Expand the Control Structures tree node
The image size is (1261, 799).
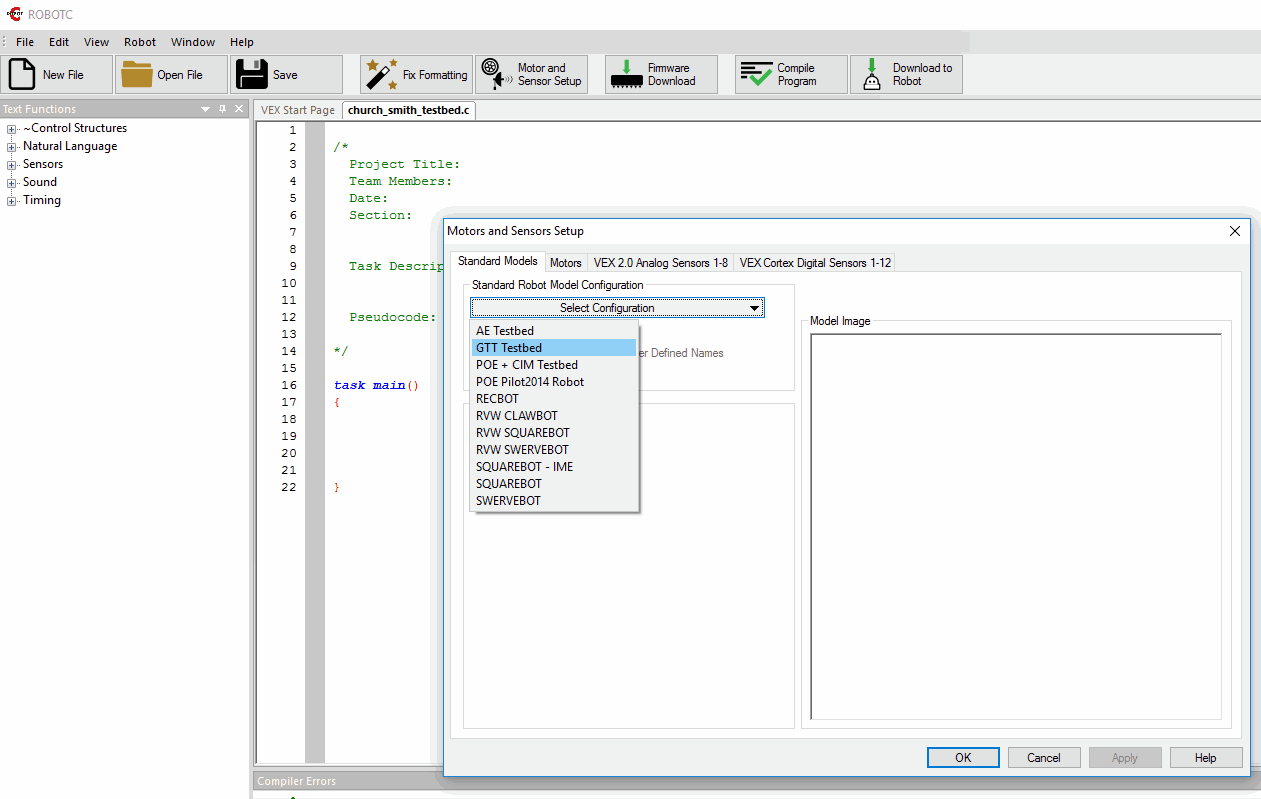point(12,129)
